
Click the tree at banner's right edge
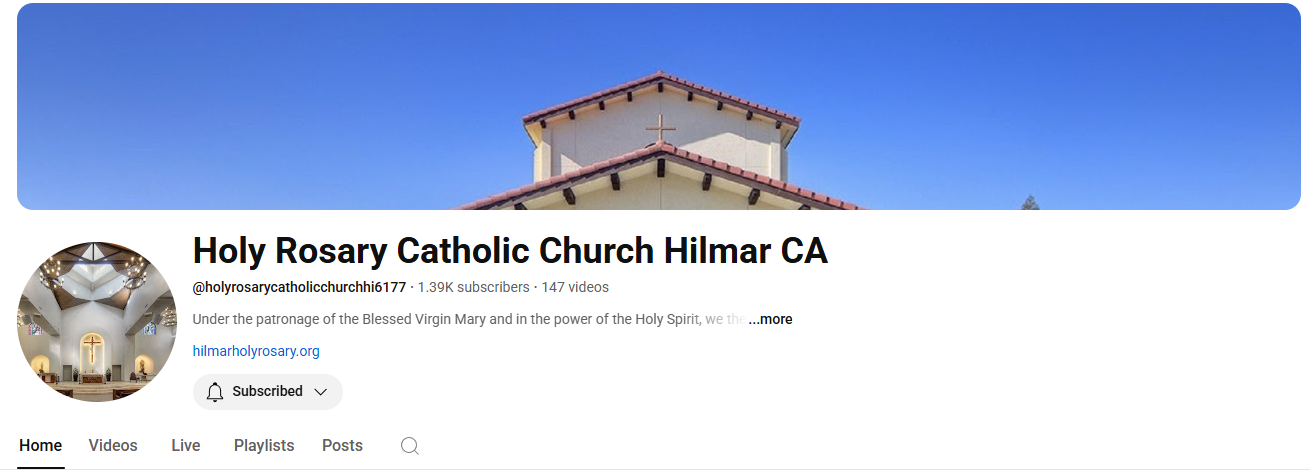(x=1030, y=202)
